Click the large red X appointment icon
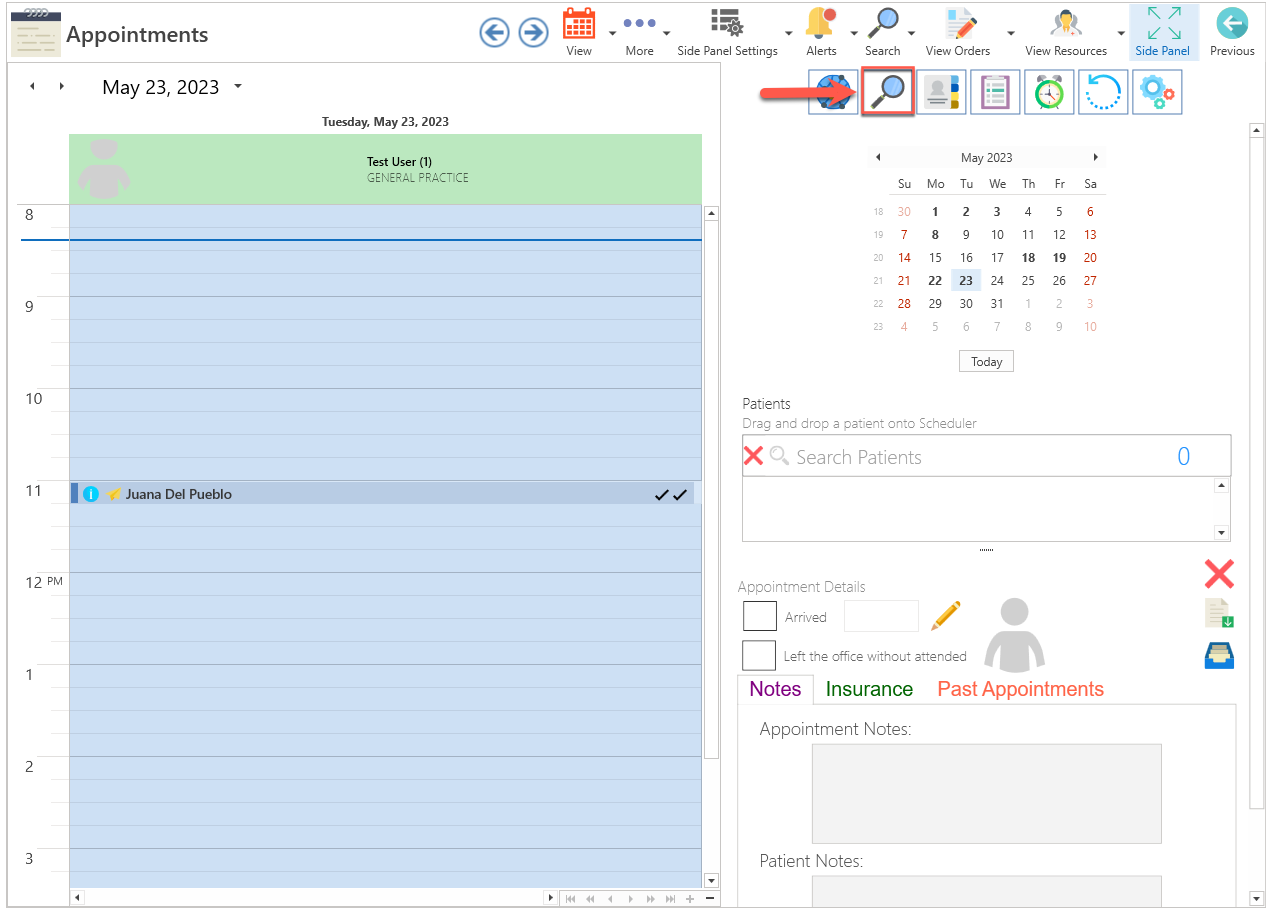Image resolution: width=1269 pixels, height=912 pixels. coord(1219,574)
